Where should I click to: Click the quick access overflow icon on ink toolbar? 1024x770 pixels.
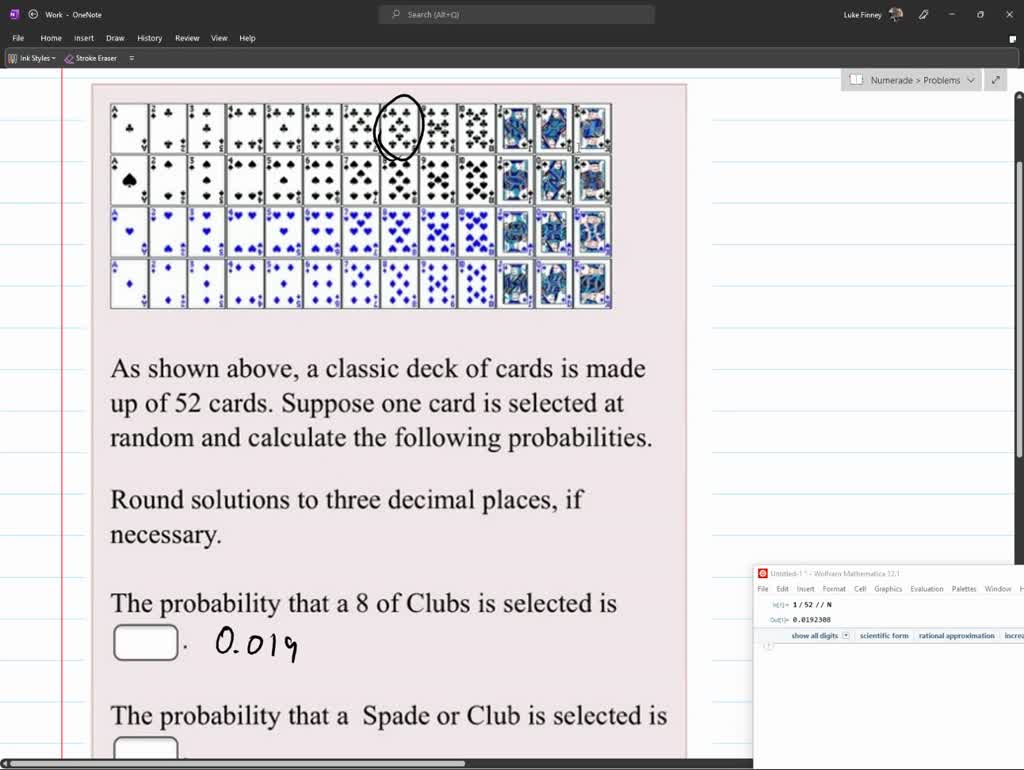(131, 58)
